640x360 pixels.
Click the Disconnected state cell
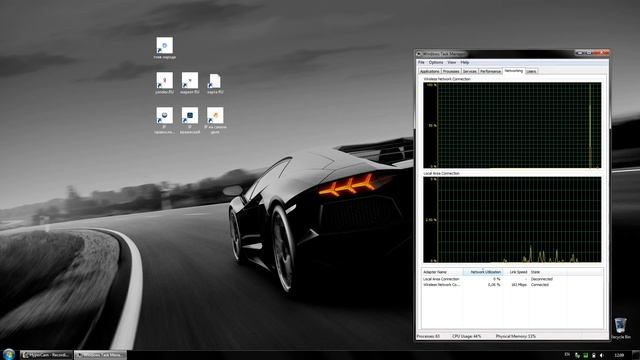[x=542, y=279]
